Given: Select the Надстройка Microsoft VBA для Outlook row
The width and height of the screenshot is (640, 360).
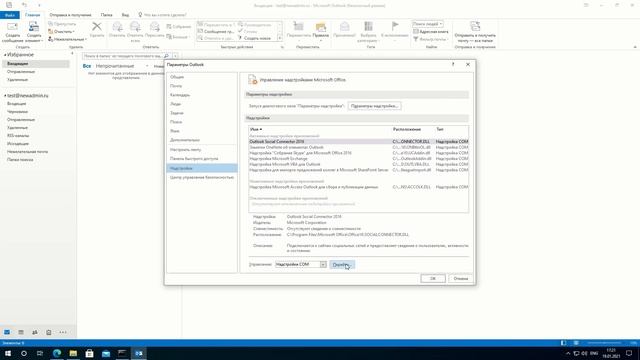Looking at the screenshot, I should click(x=358, y=164).
